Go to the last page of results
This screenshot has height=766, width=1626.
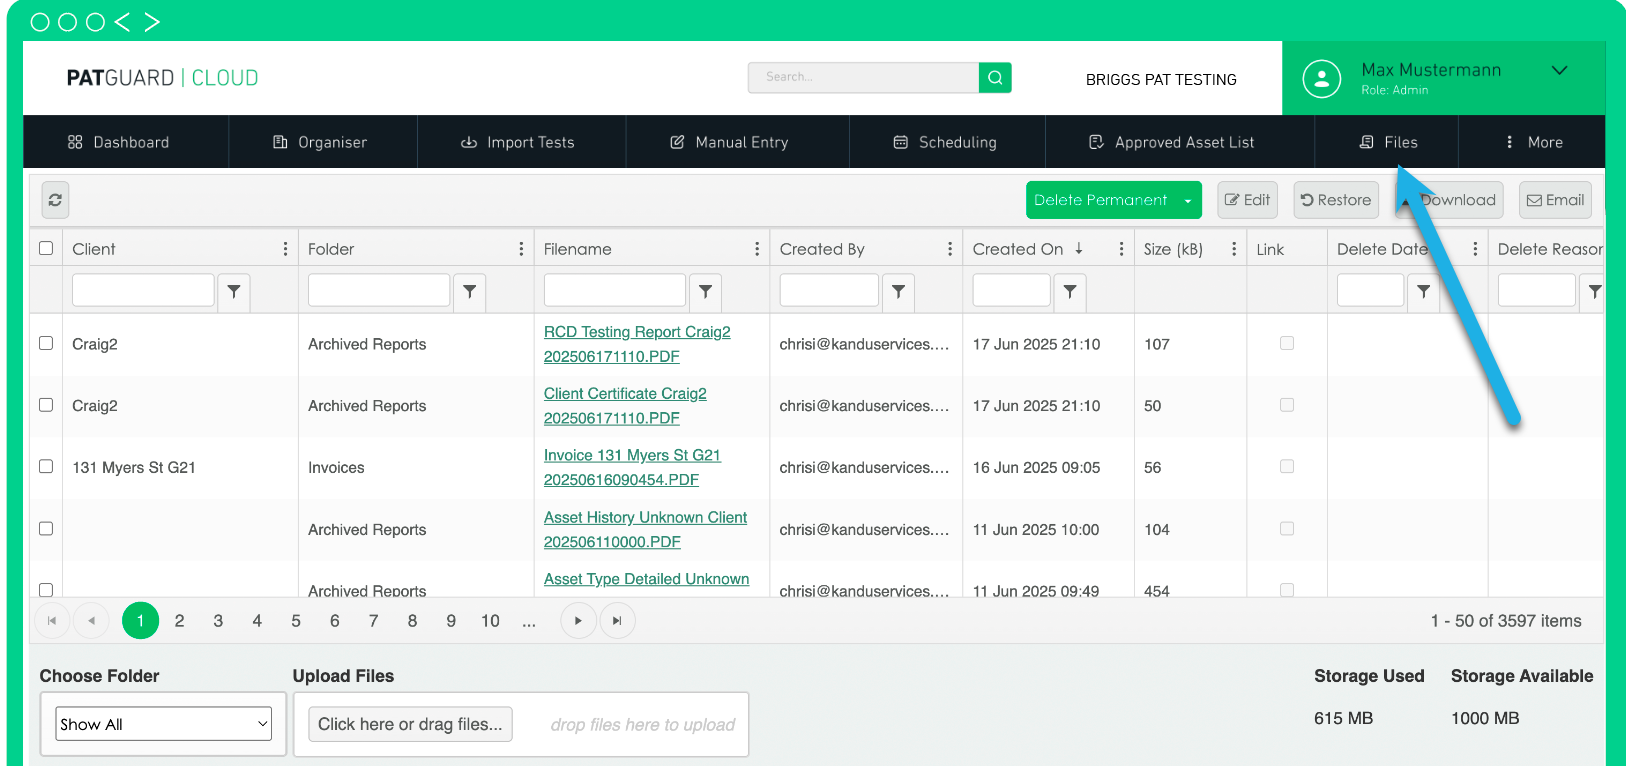tap(617, 621)
